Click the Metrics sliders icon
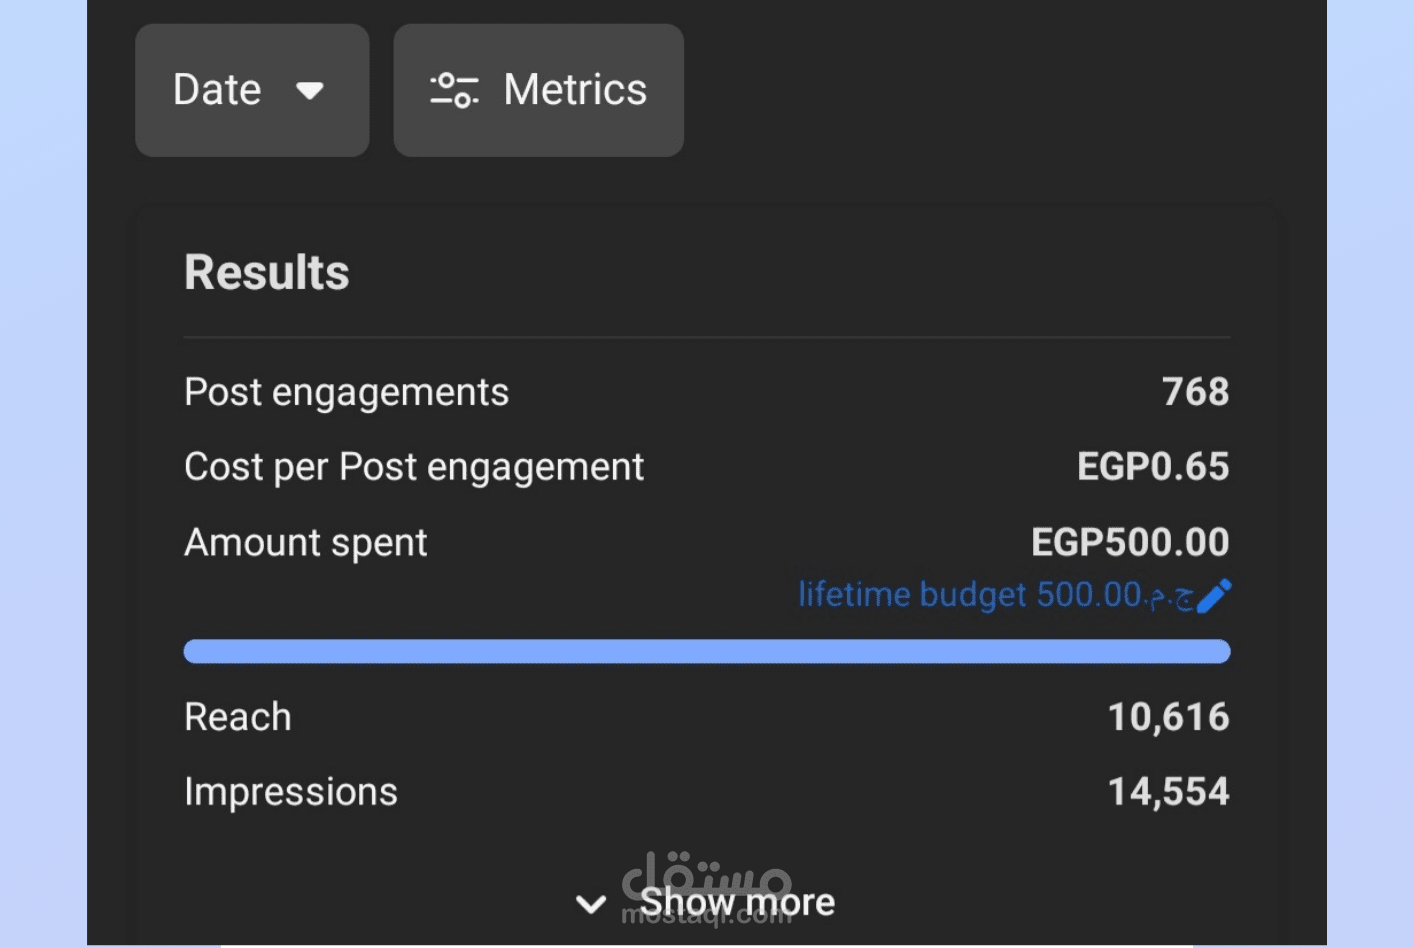This screenshot has width=1414, height=948. [x=454, y=90]
